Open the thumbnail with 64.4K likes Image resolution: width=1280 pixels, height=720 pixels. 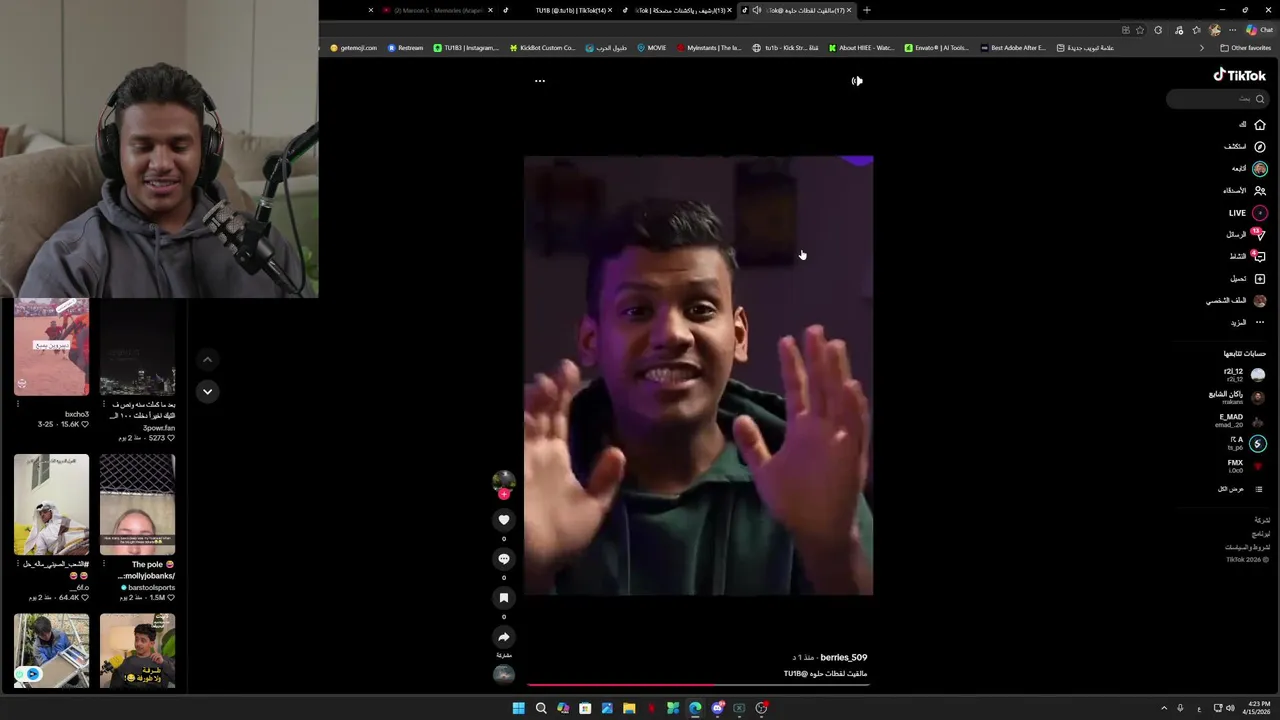point(51,504)
